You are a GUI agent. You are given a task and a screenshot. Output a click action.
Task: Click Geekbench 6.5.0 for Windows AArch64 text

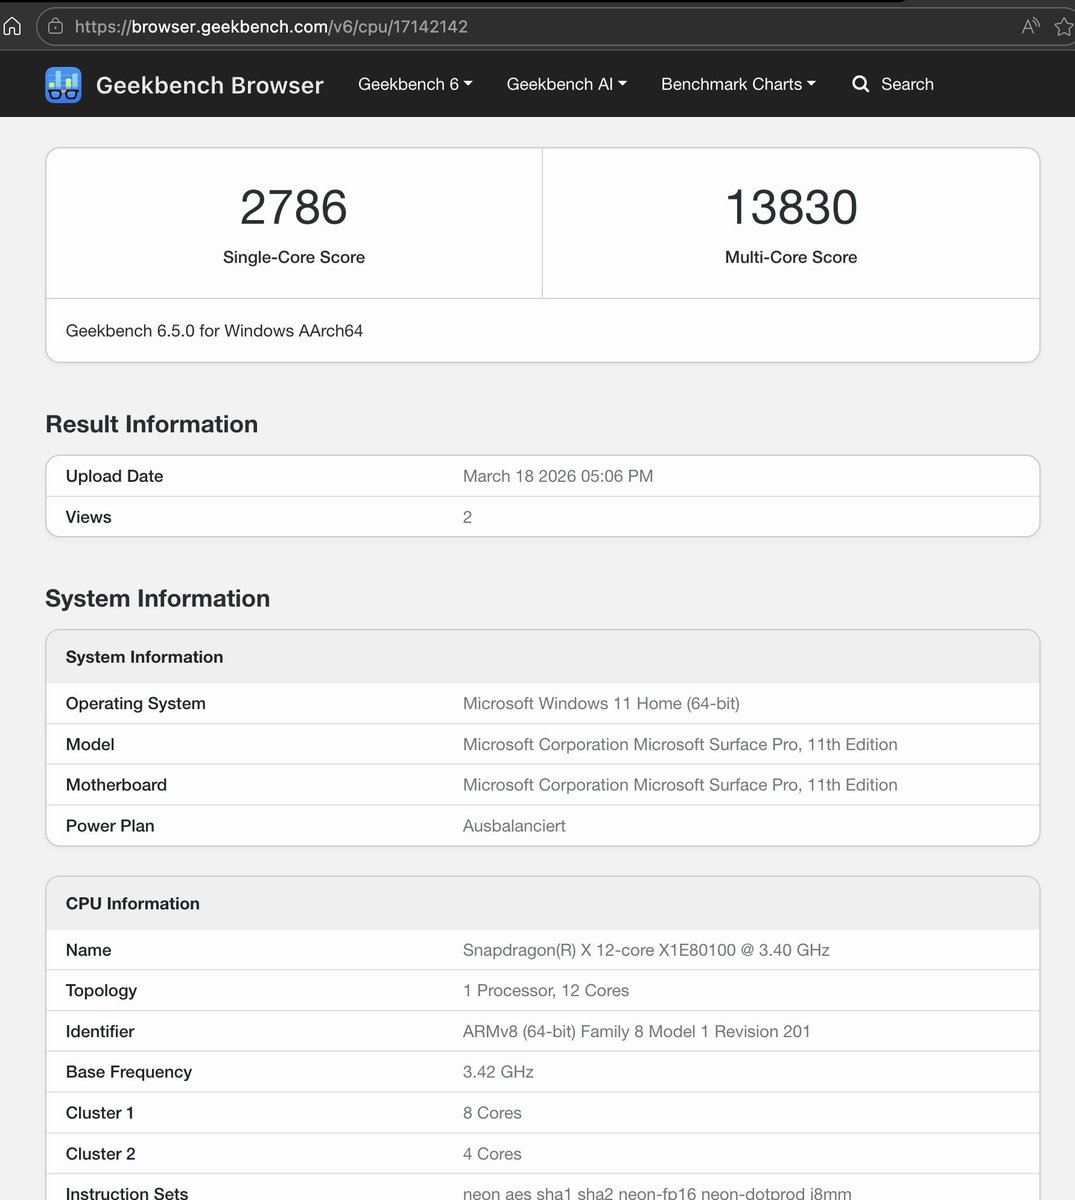pos(214,330)
